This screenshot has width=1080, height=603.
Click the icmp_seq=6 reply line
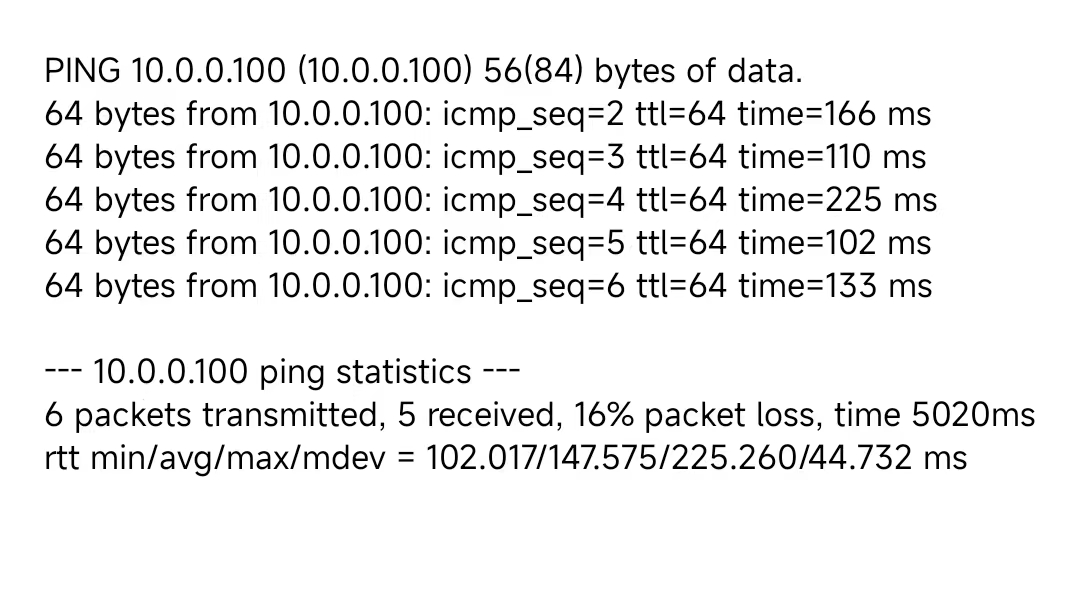488,286
